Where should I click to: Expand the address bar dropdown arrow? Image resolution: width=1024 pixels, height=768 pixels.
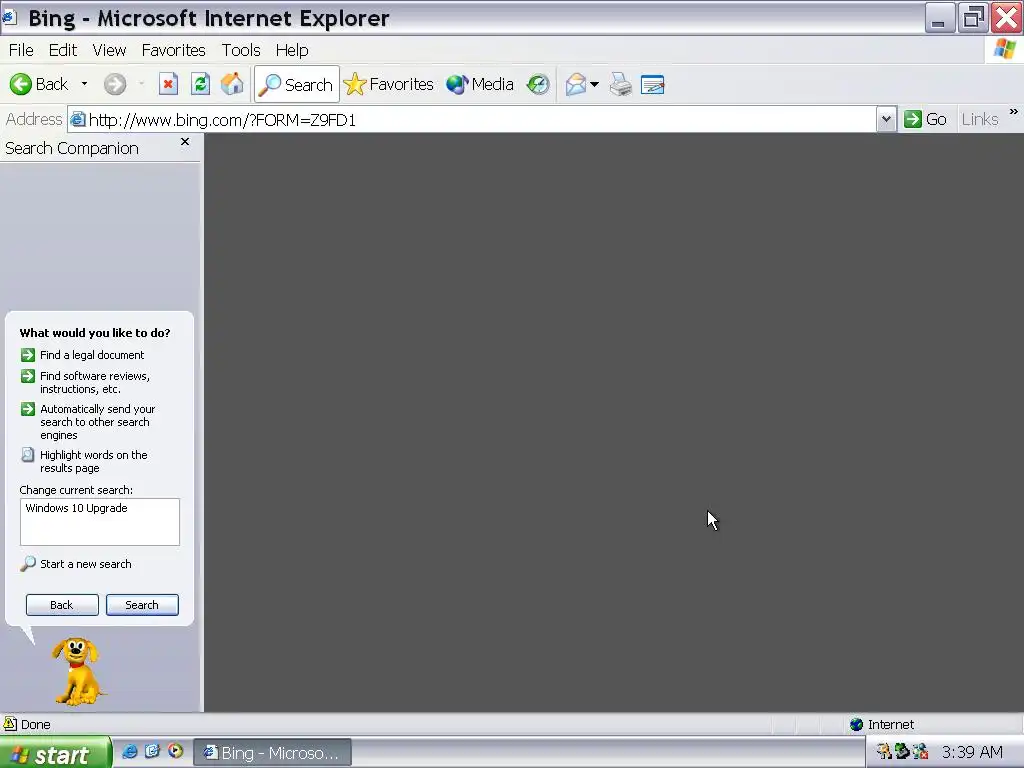click(886, 120)
